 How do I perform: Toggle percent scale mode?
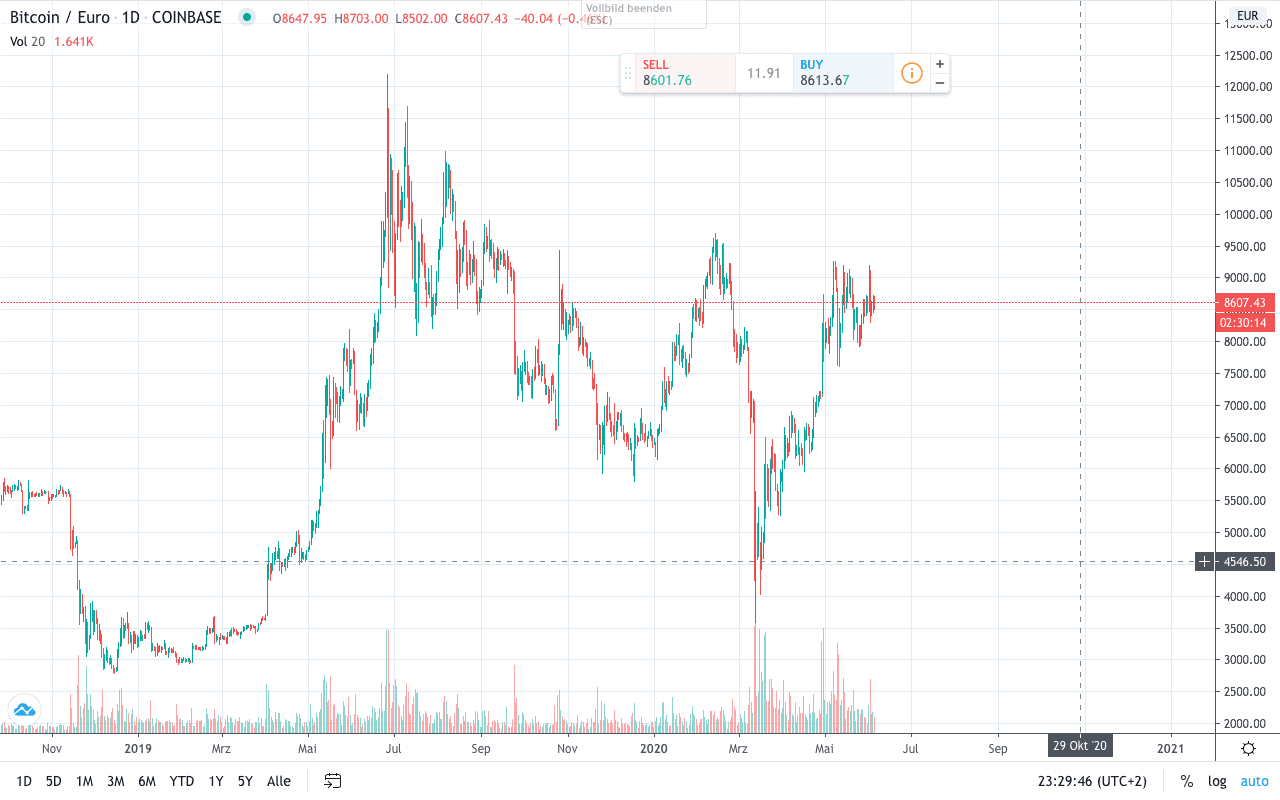tap(1187, 781)
